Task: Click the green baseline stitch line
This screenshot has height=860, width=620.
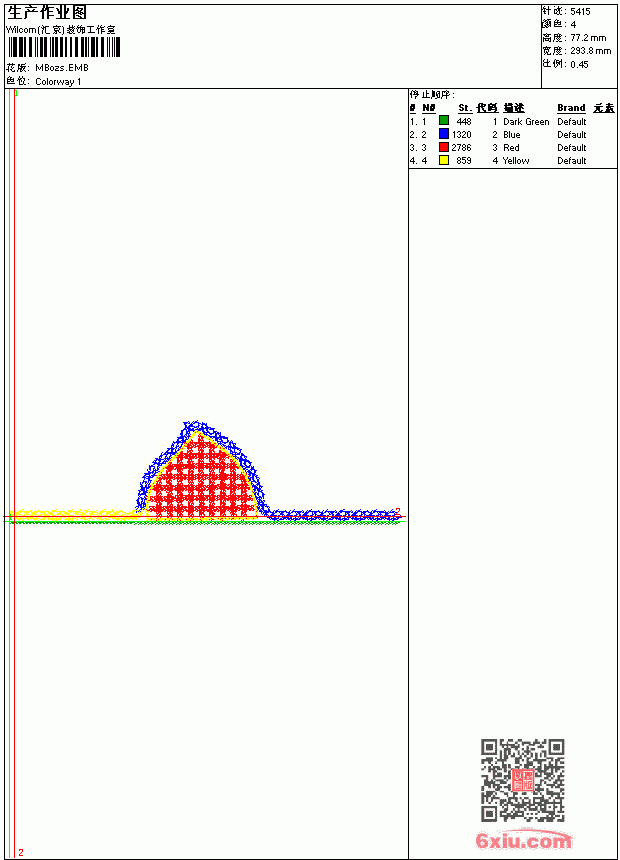Action: coord(208,522)
